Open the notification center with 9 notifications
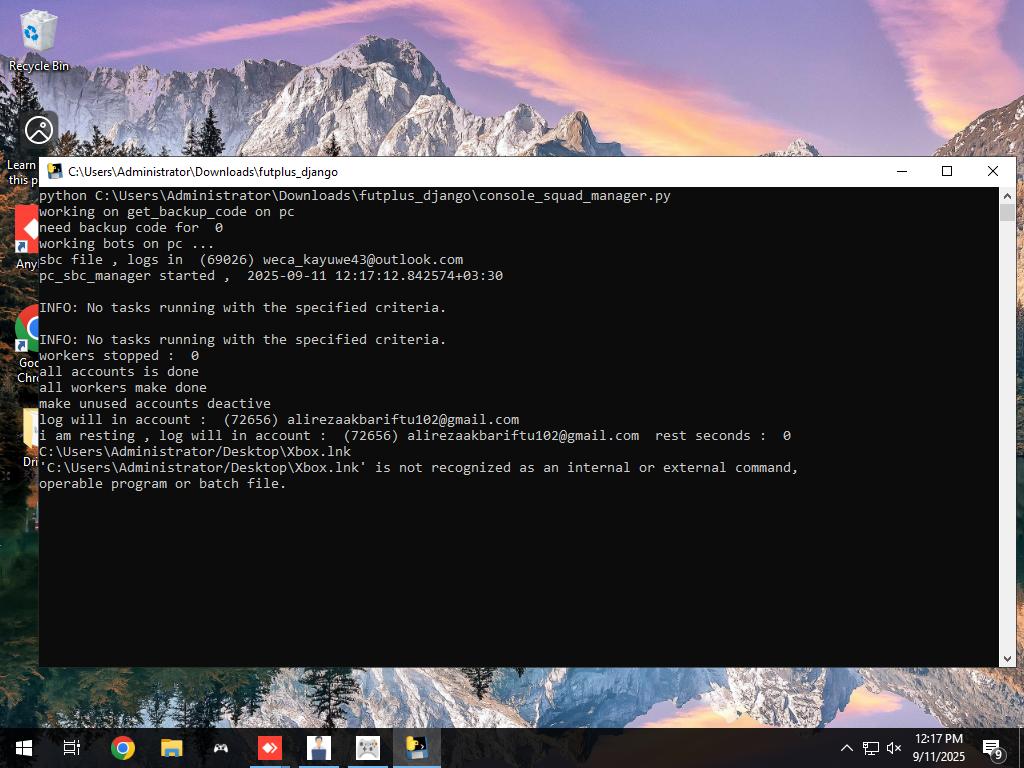The height and width of the screenshot is (768, 1024). [x=993, y=749]
